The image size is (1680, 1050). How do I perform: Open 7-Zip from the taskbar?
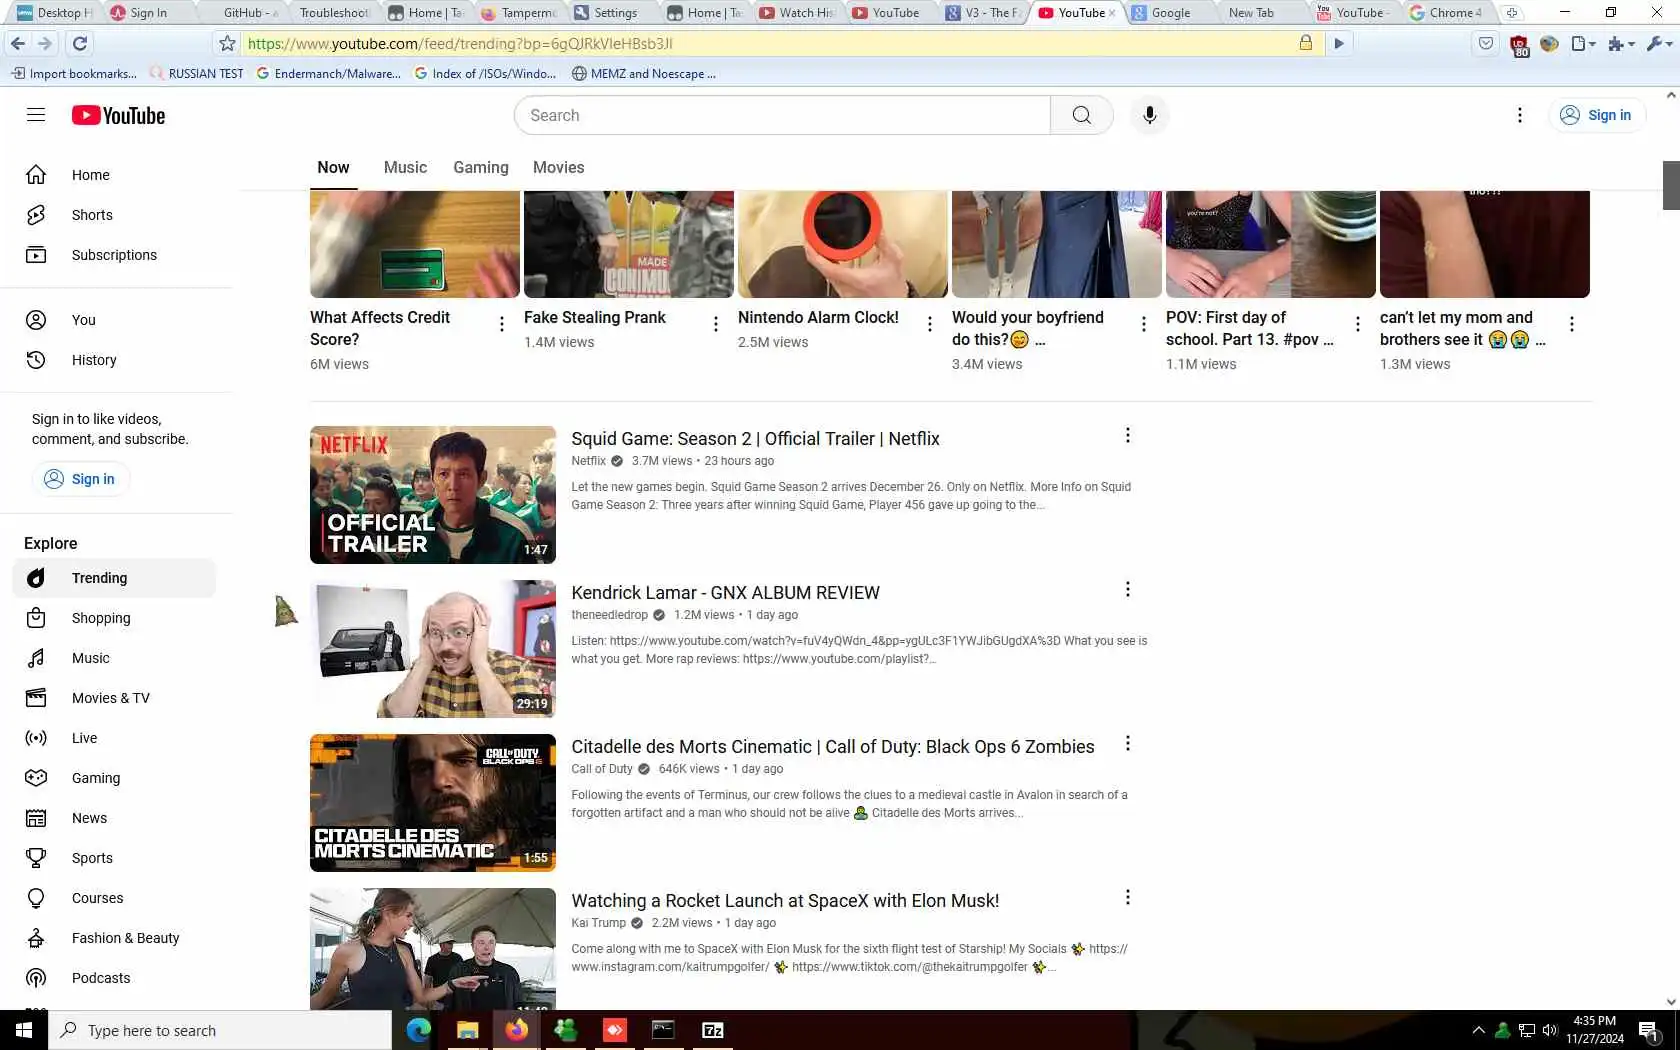point(713,1030)
